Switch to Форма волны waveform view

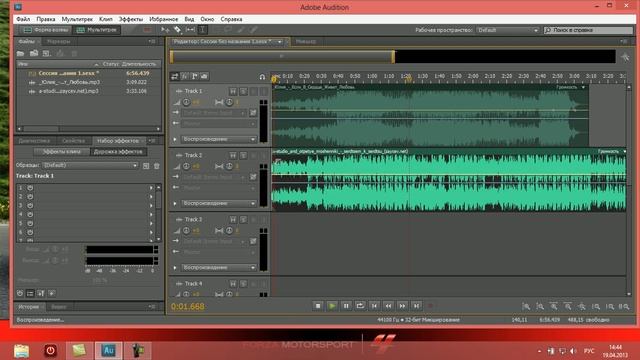[x=45, y=30]
